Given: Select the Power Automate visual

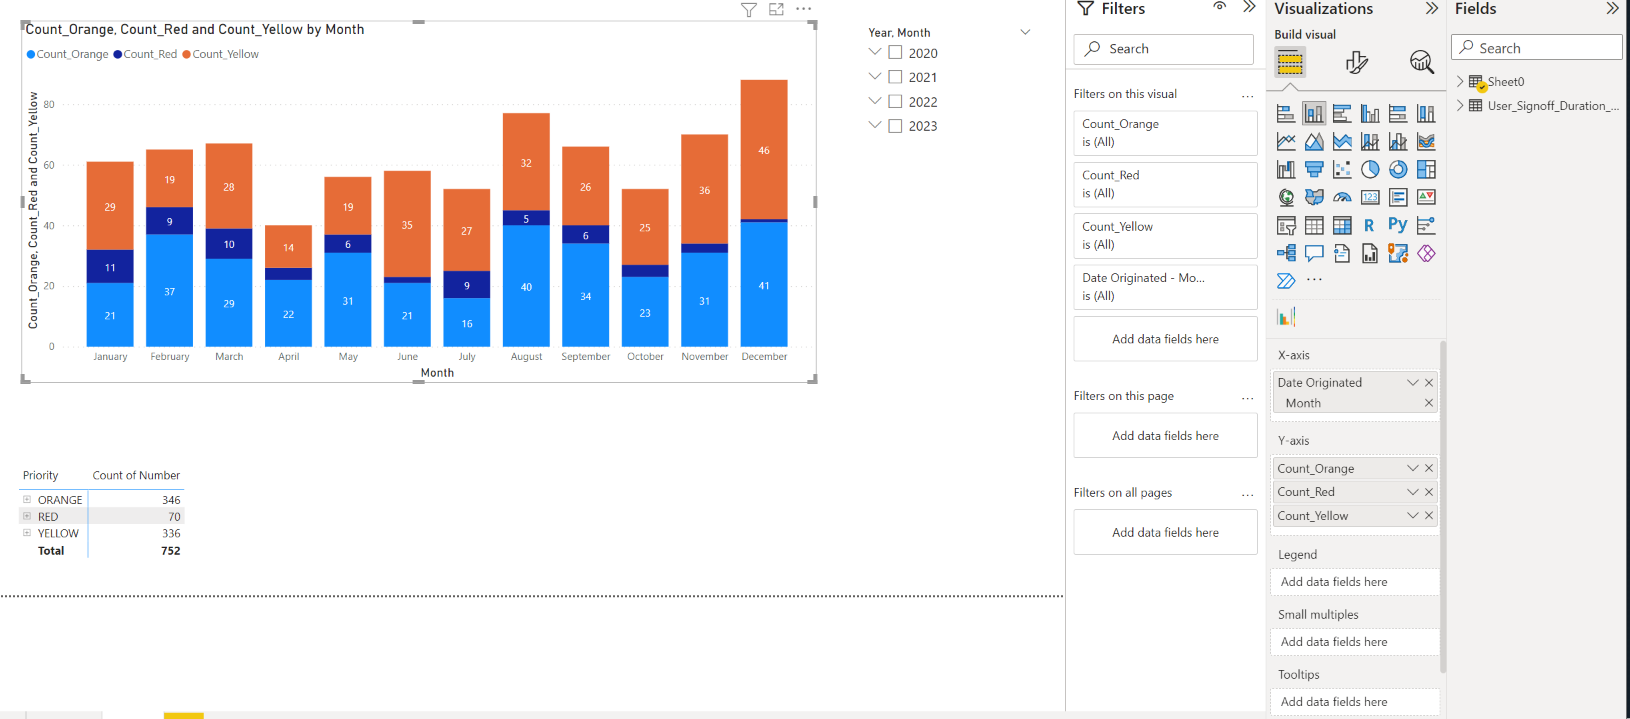Looking at the screenshot, I should click(1286, 281).
